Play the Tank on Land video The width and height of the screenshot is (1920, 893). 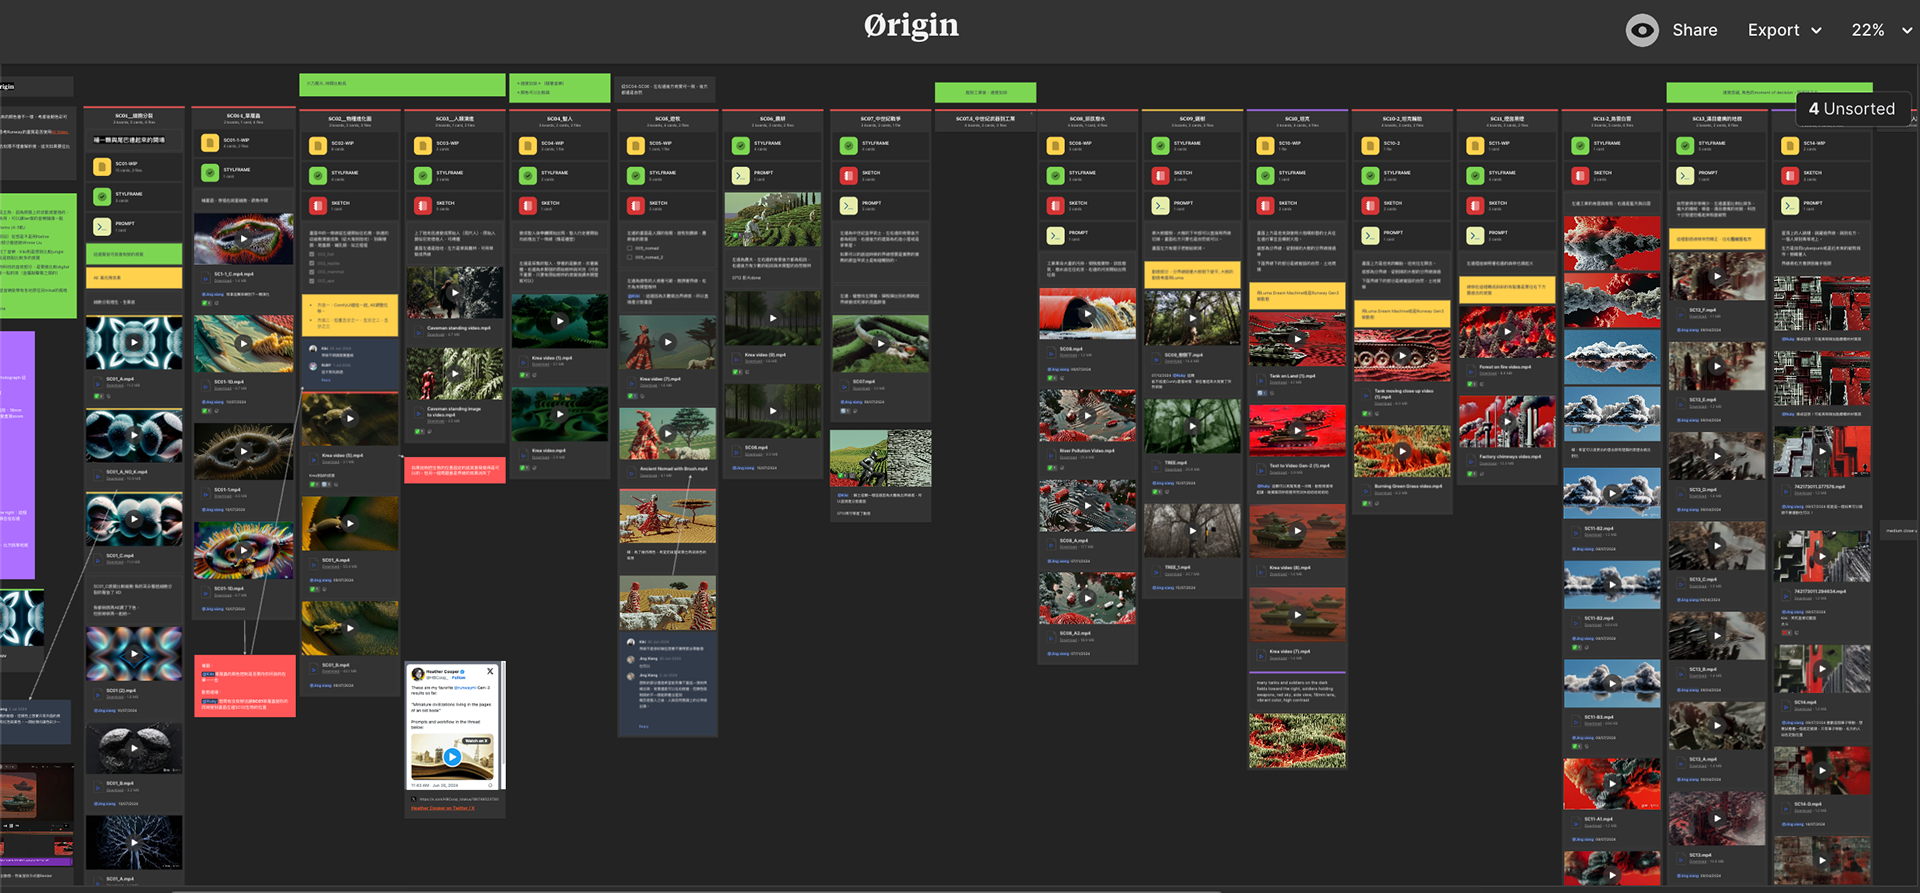1297,340
